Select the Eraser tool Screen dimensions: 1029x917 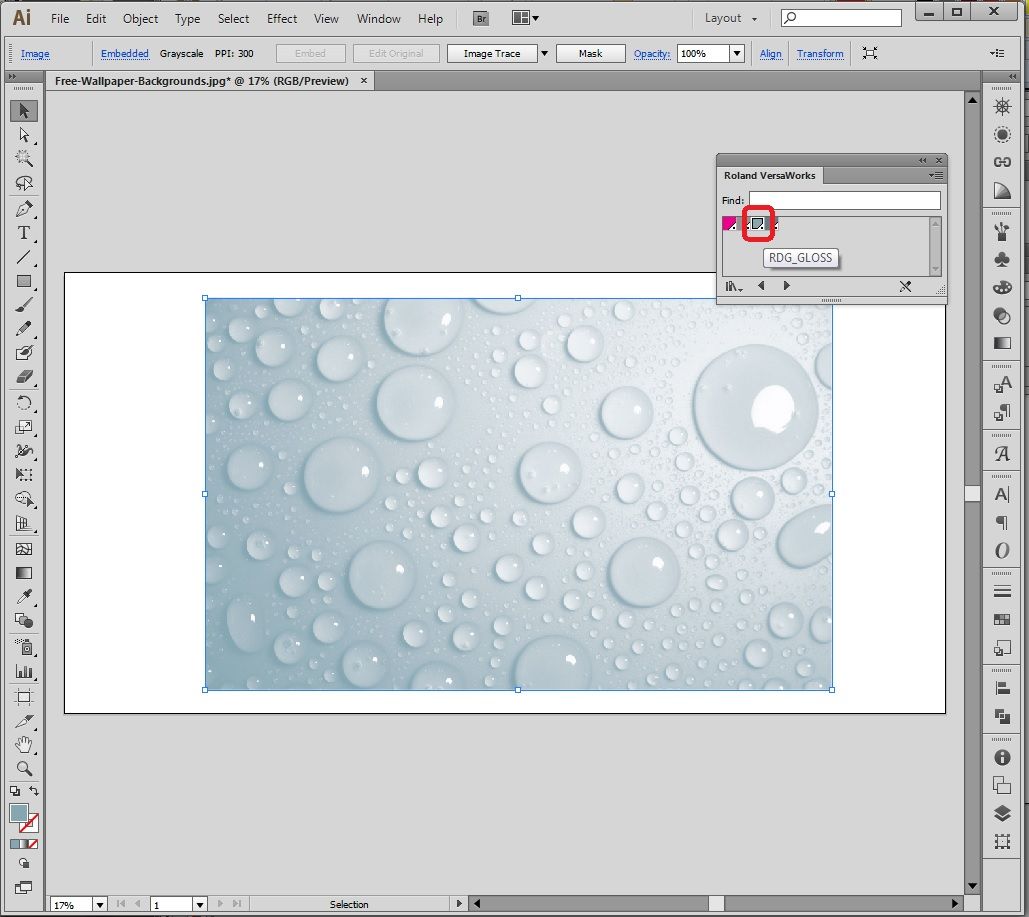coord(24,378)
